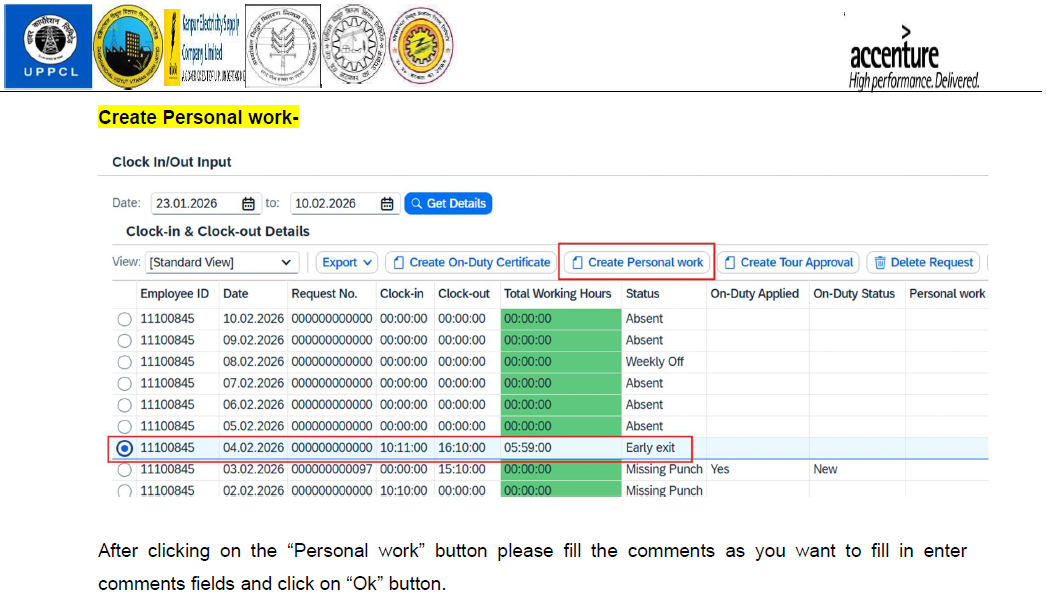1046x612 pixels.
Task: Click the Accenture logo
Action: (x=913, y=60)
